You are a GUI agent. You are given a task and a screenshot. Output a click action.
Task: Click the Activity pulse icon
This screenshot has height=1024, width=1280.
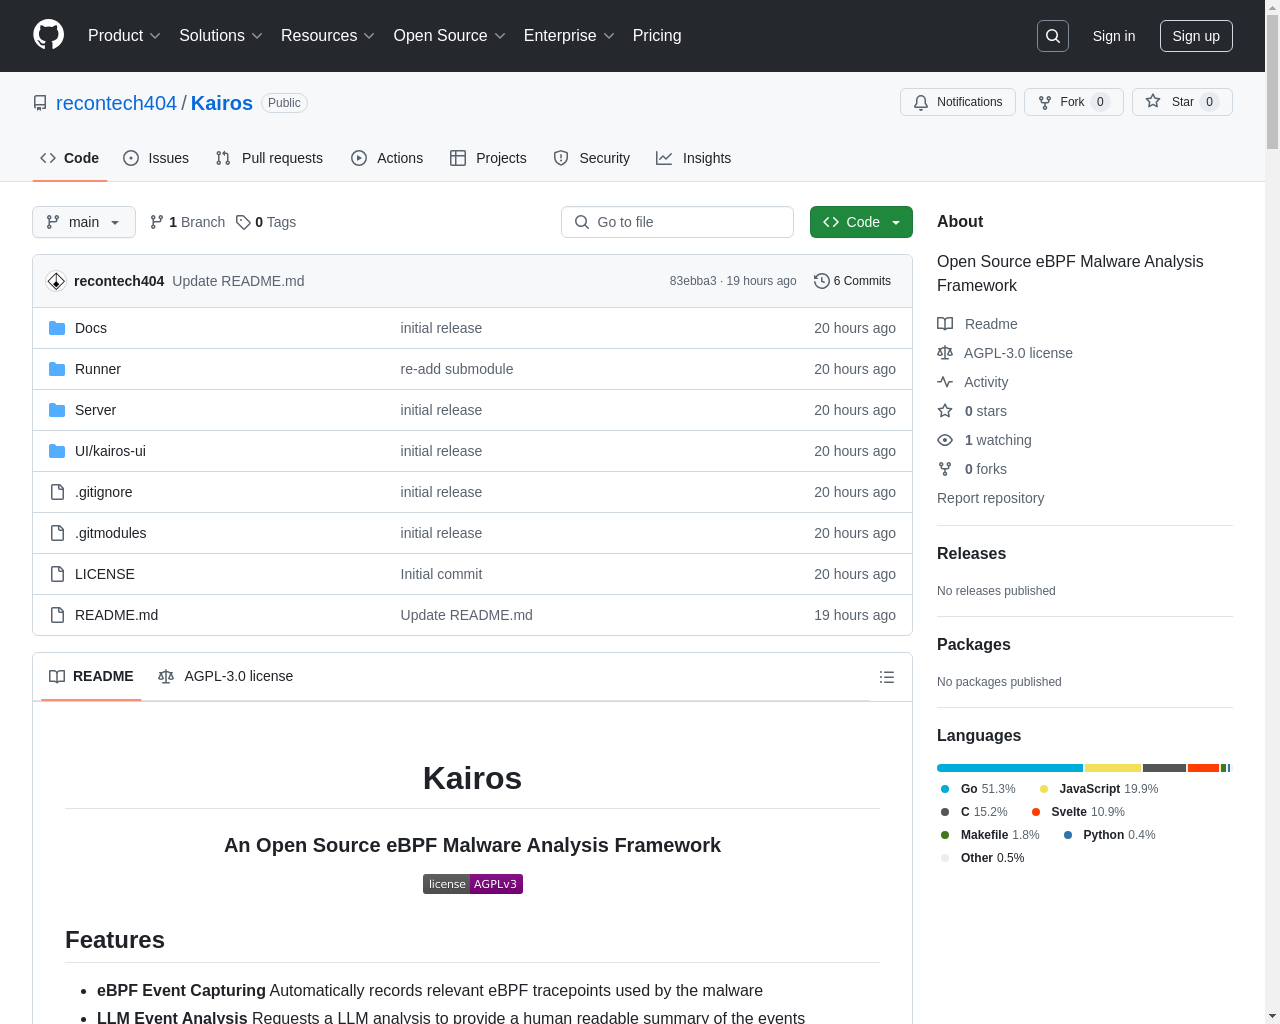945,382
